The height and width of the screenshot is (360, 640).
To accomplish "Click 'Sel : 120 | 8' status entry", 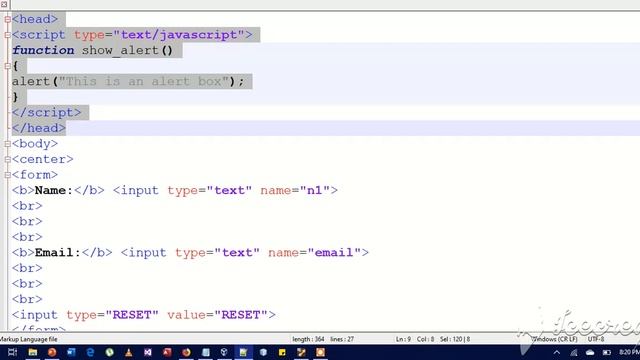I will click(x=455, y=339).
